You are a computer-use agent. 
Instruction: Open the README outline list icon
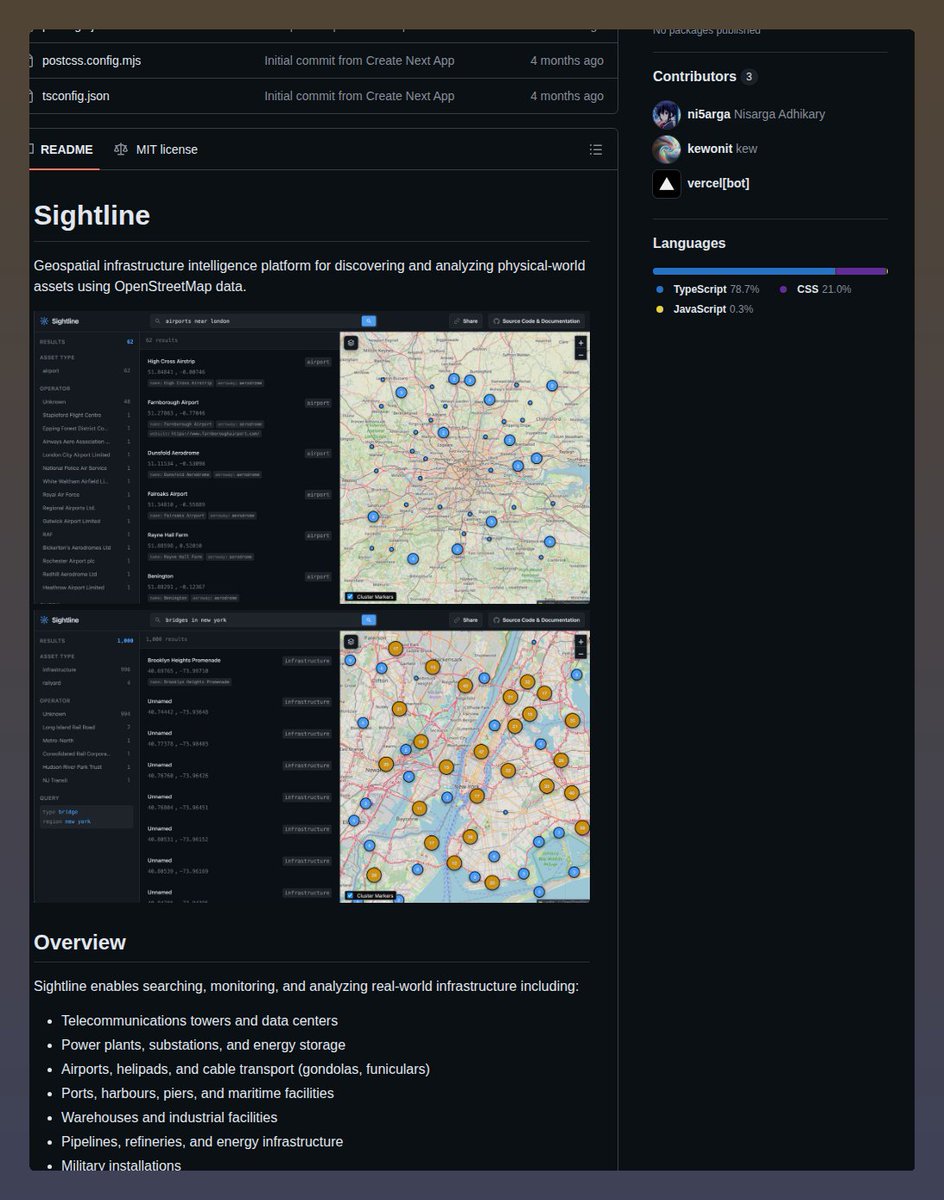[x=596, y=150]
